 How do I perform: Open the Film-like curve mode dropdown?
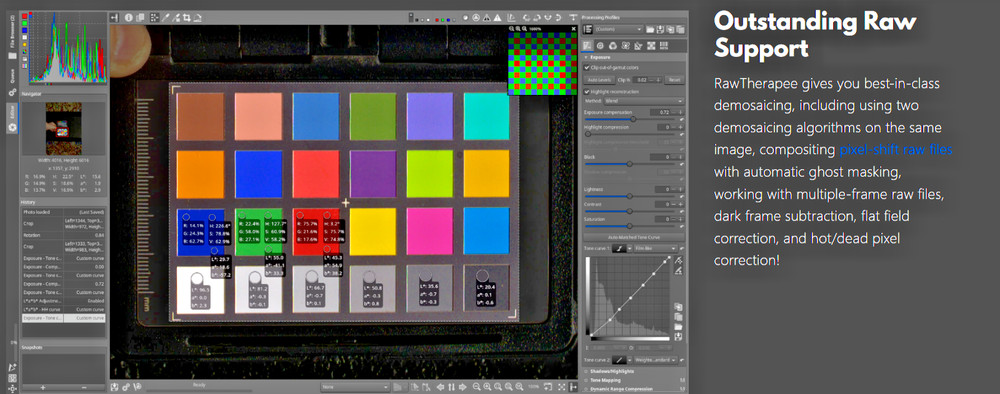(x=656, y=248)
